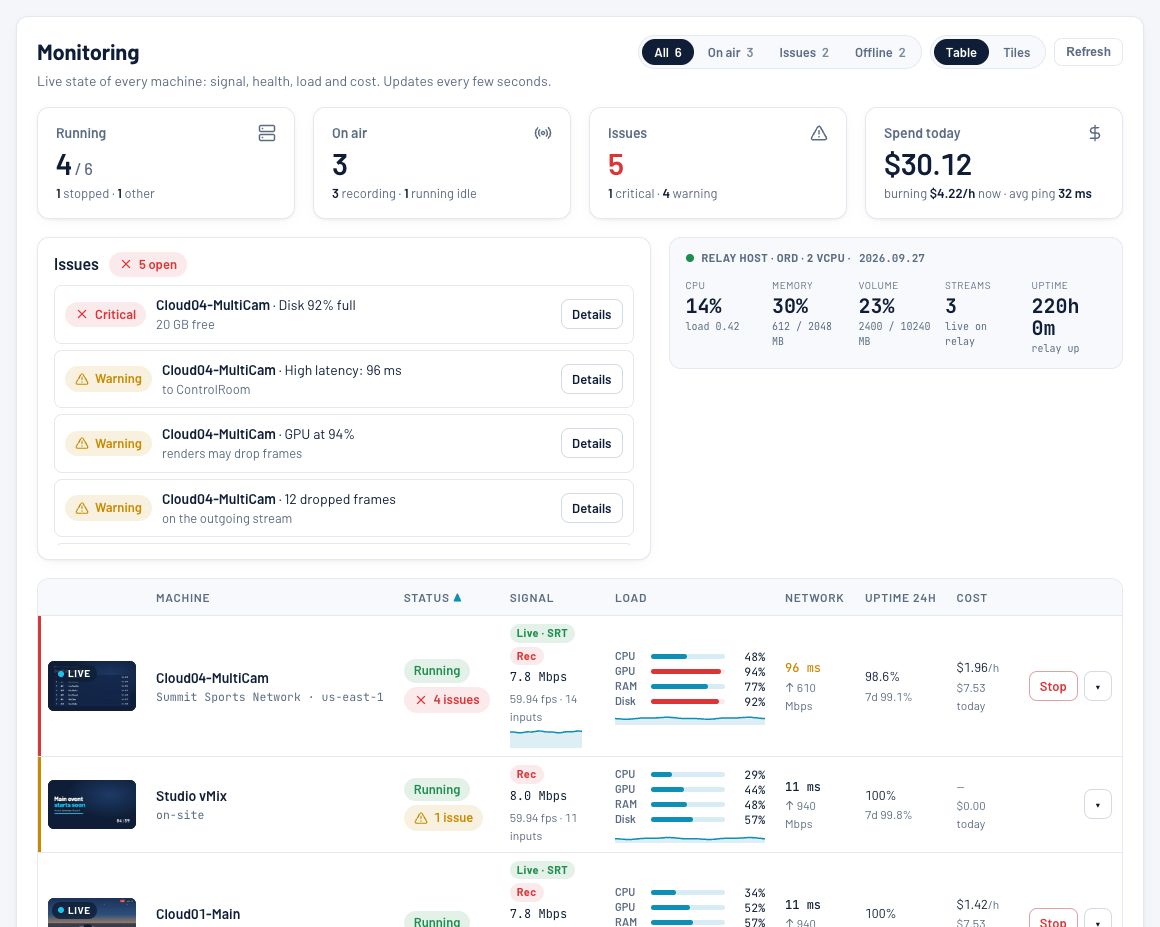
Task: Click the server icon in the Running card
Action: 267,133
